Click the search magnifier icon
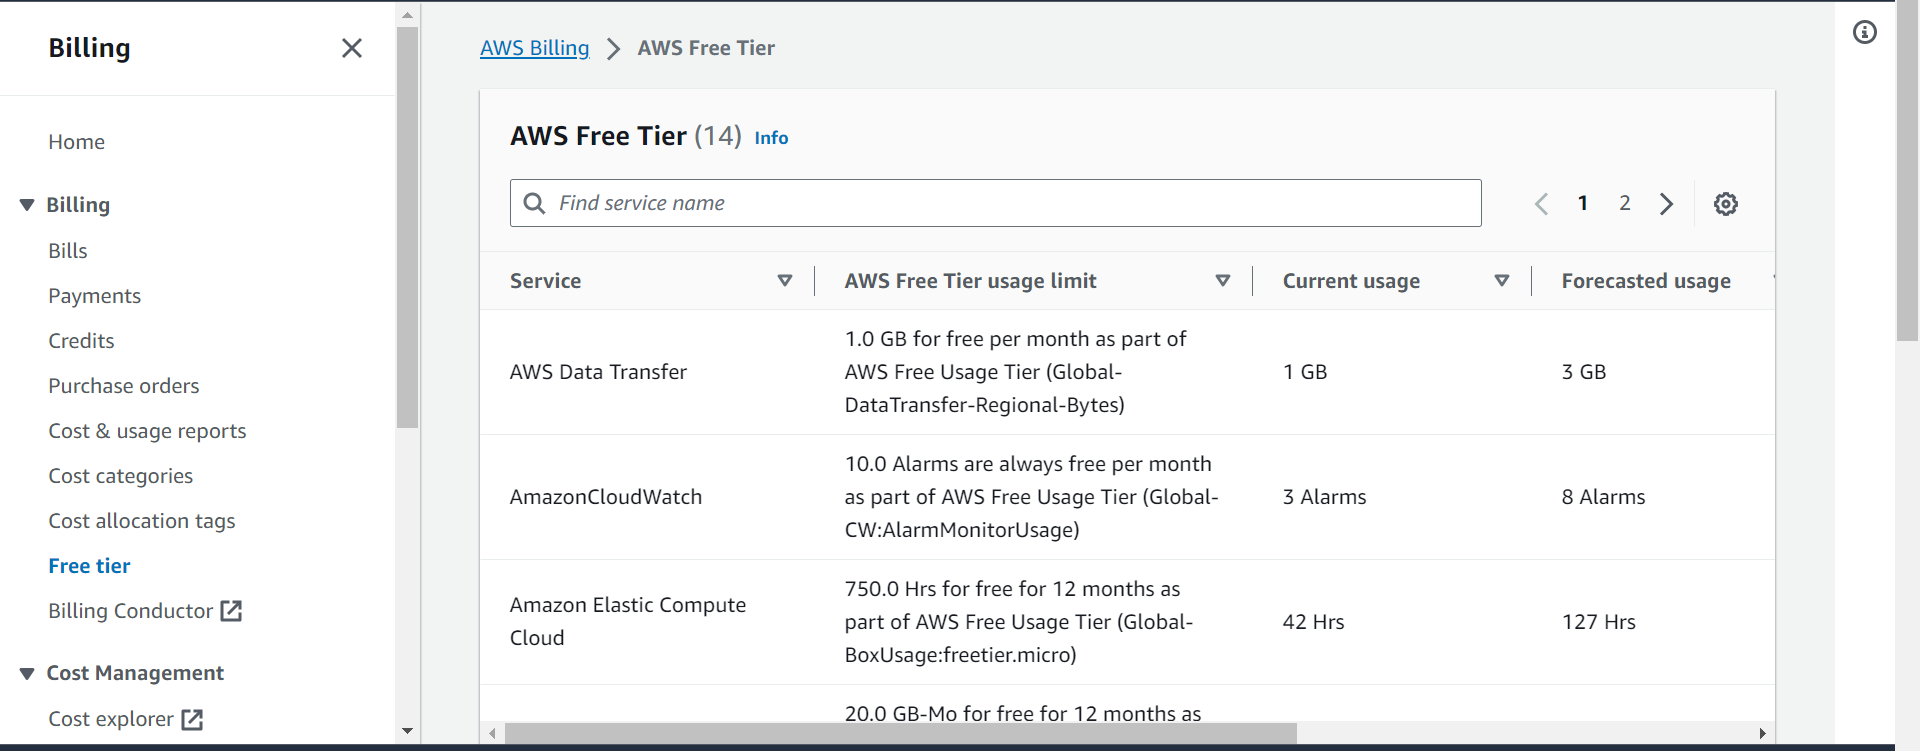Screen dimensions: 1920x751 pos(535,203)
